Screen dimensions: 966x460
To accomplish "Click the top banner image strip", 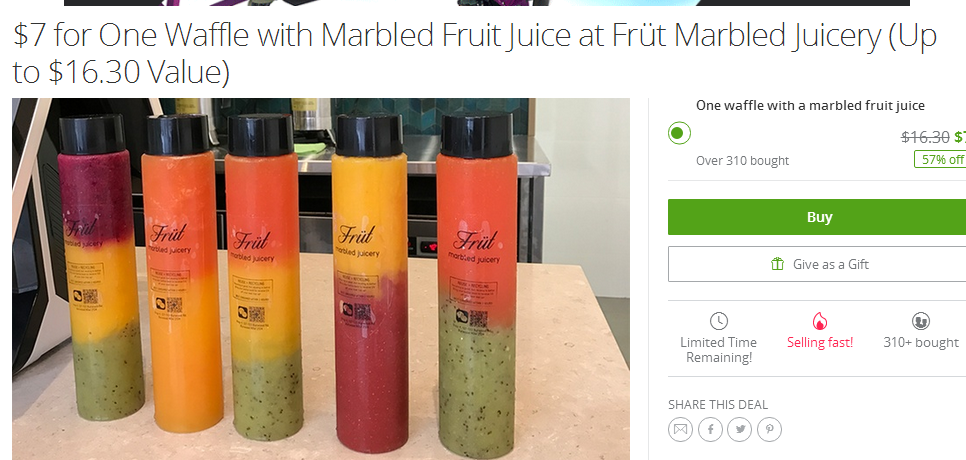I will [x=487, y=2].
